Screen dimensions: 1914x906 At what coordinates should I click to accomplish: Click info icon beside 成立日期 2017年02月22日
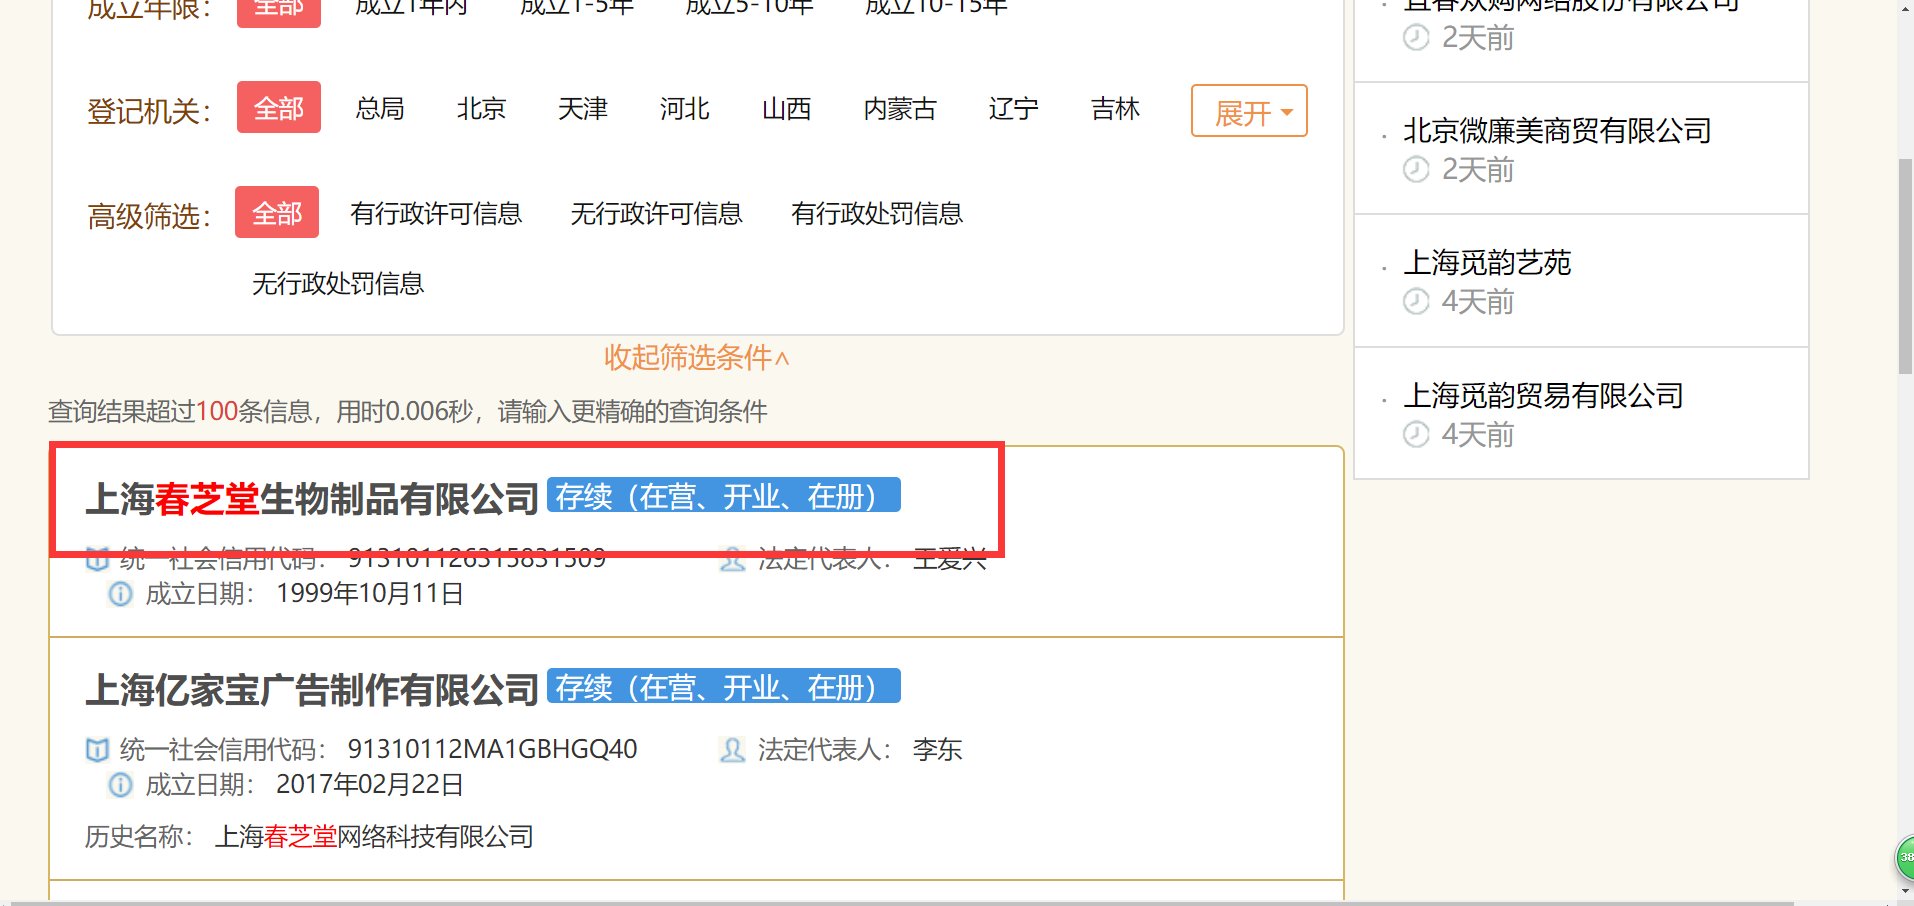click(119, 786)
